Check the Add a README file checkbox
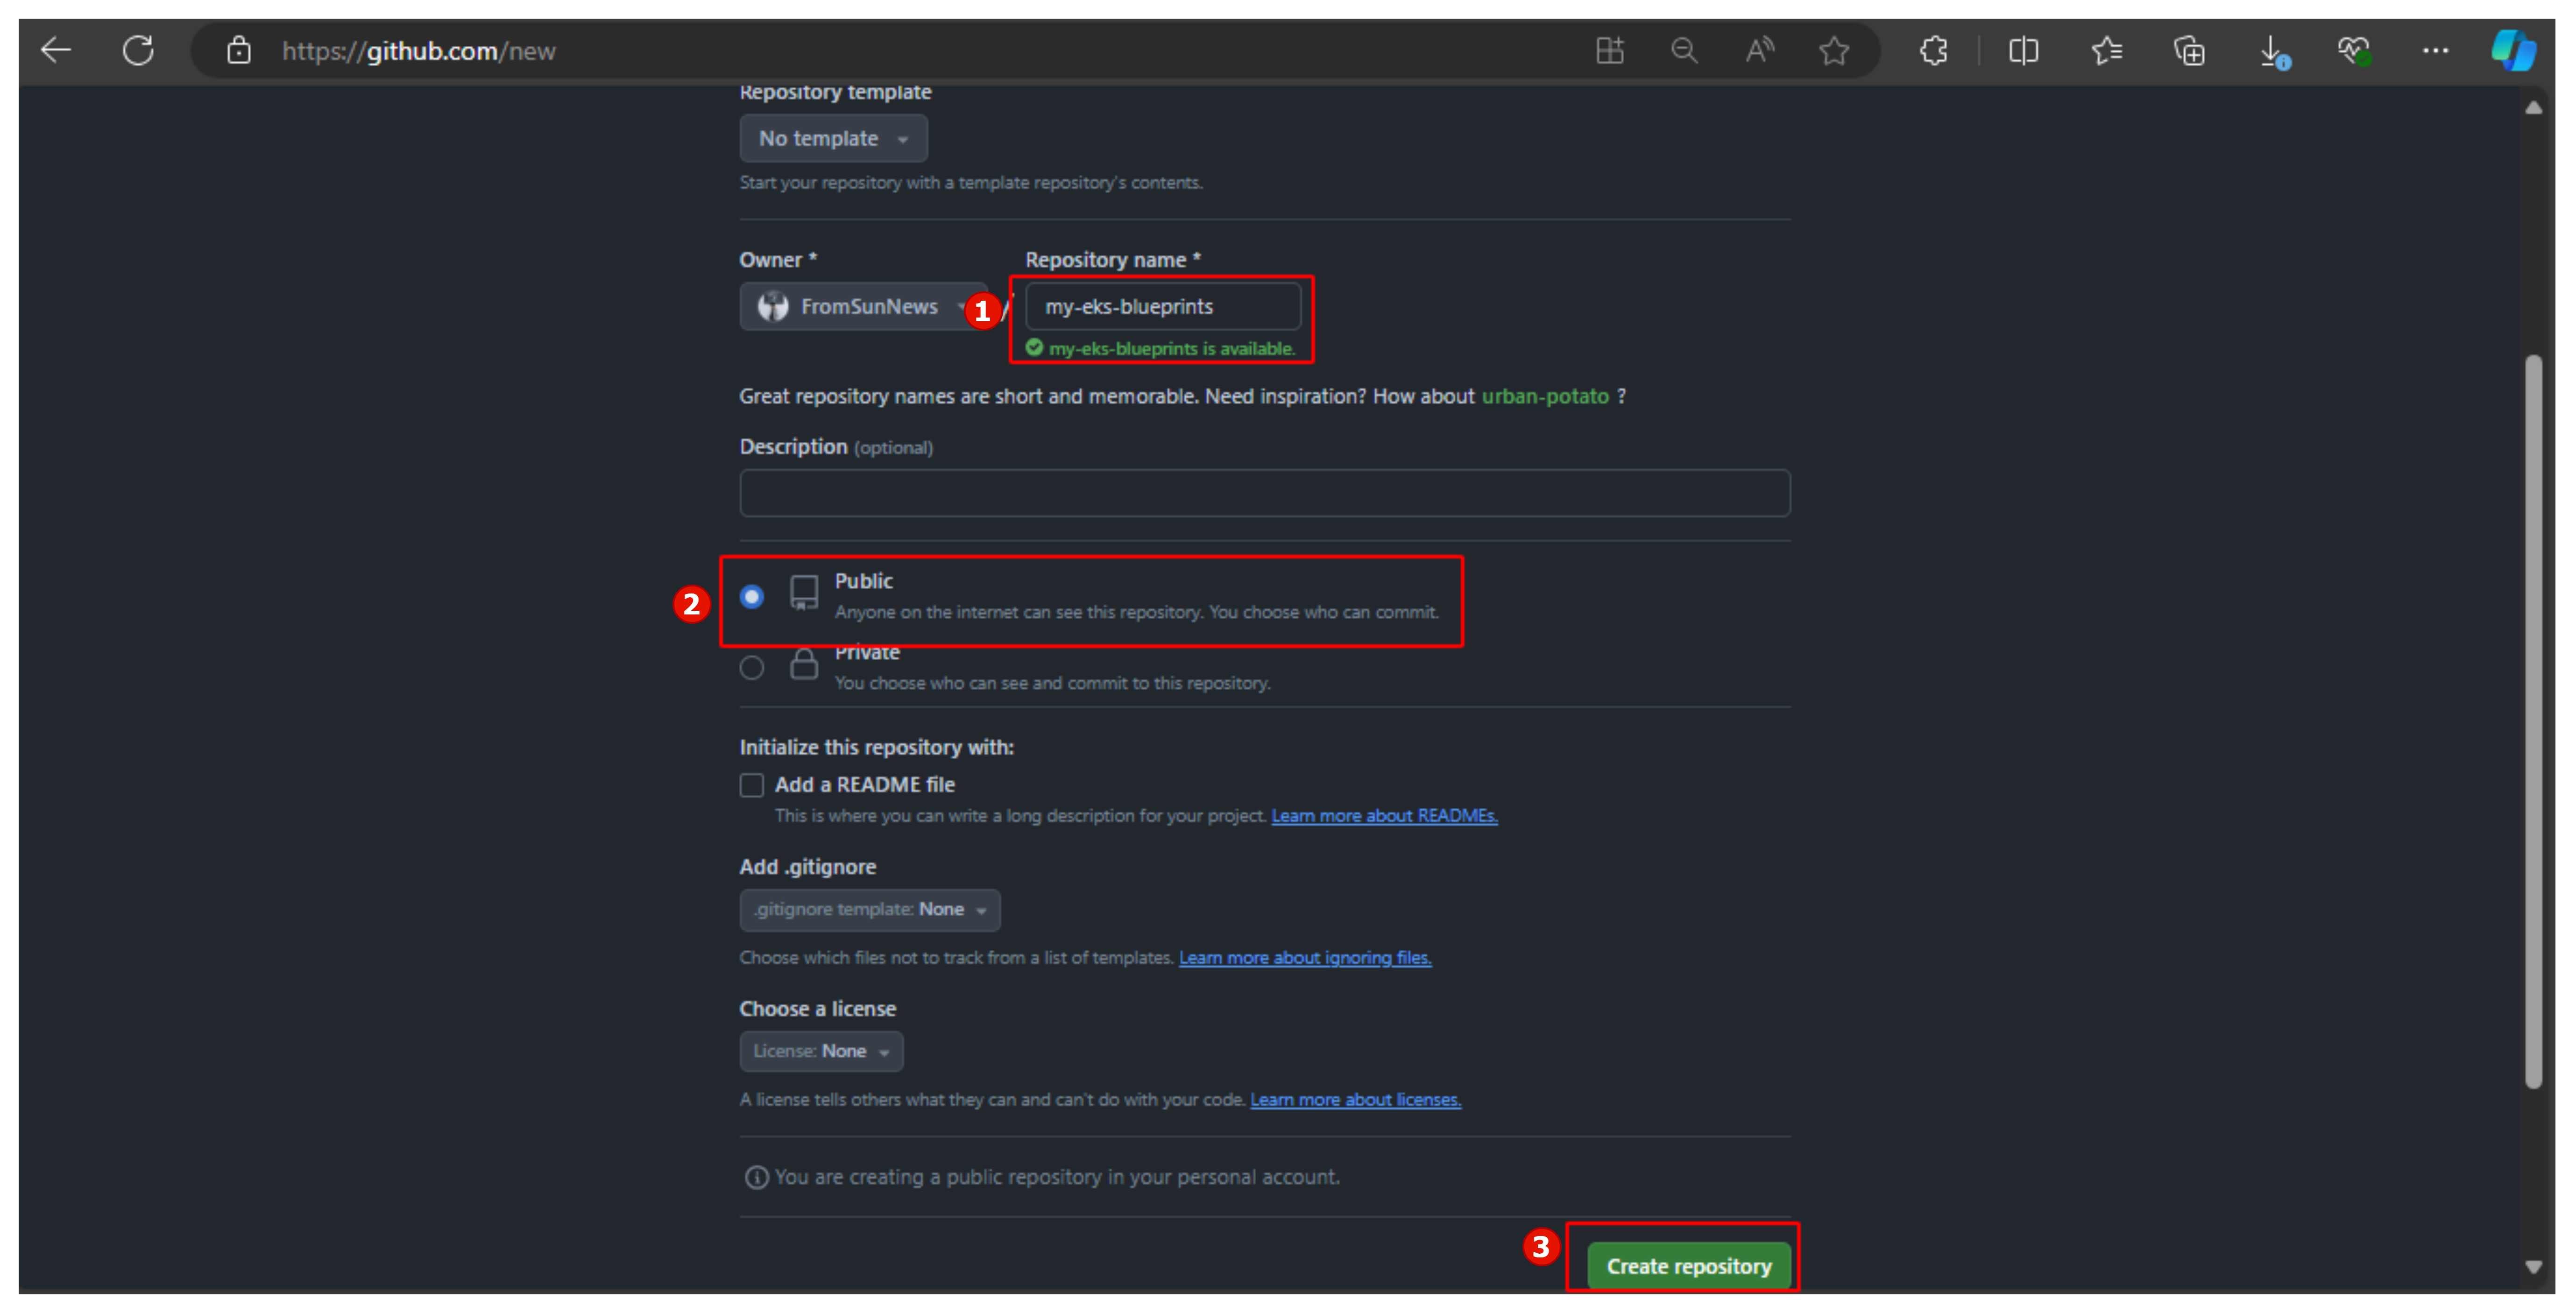 (x=751, y=785)
